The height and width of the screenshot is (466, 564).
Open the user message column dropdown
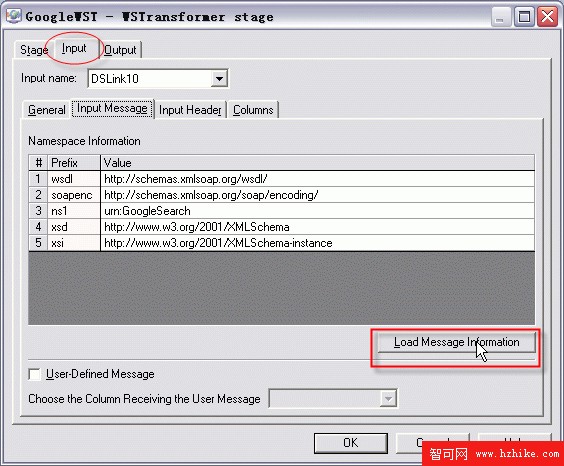388,398
